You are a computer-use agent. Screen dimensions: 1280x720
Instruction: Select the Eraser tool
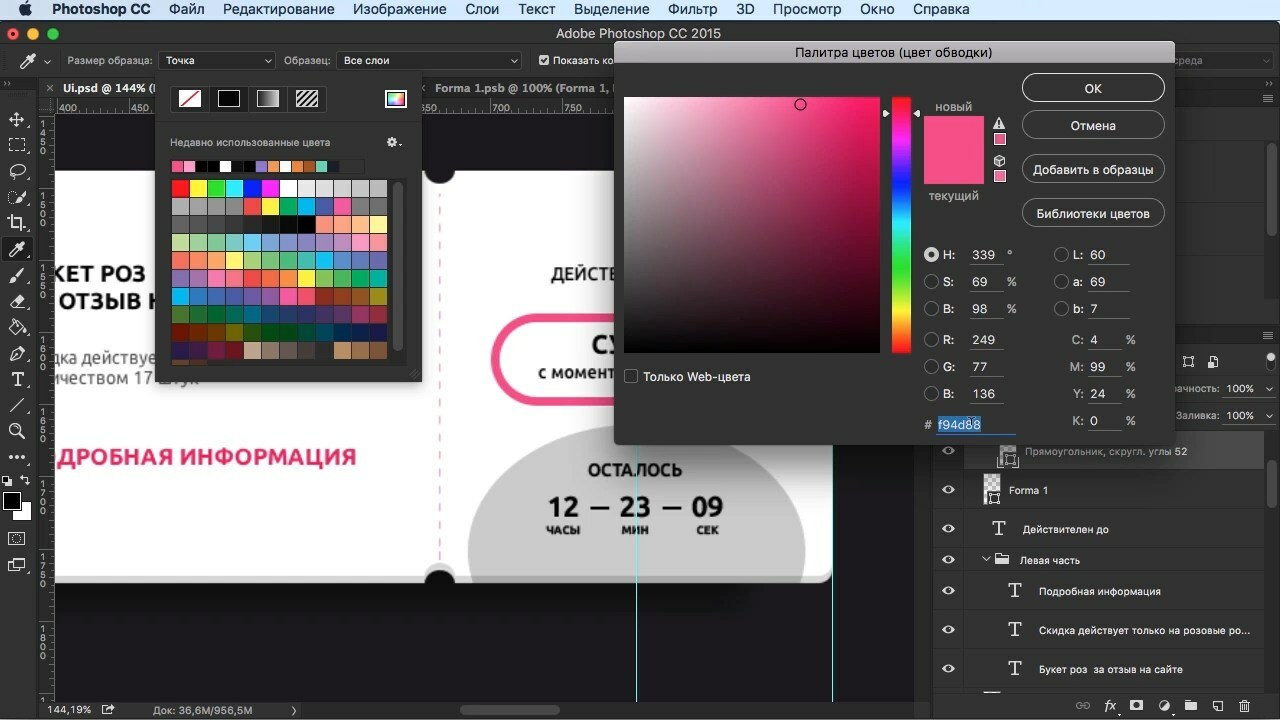pos(17,301)
